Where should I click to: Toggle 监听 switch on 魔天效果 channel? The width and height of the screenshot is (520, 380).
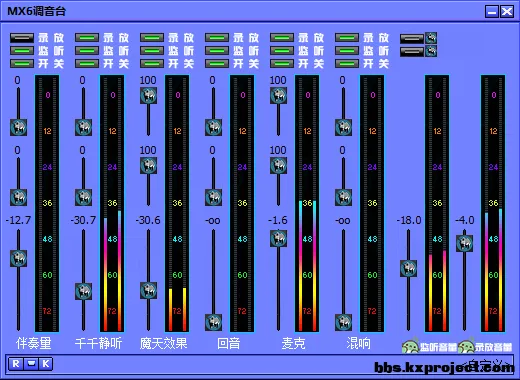[x=152, y=51]
